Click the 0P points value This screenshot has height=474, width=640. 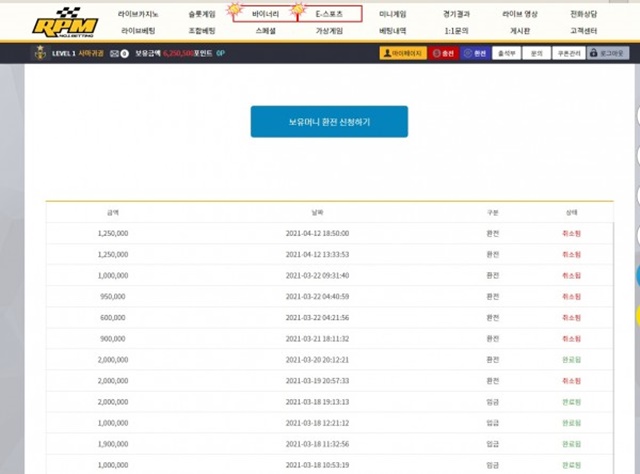tap(220, 53)
